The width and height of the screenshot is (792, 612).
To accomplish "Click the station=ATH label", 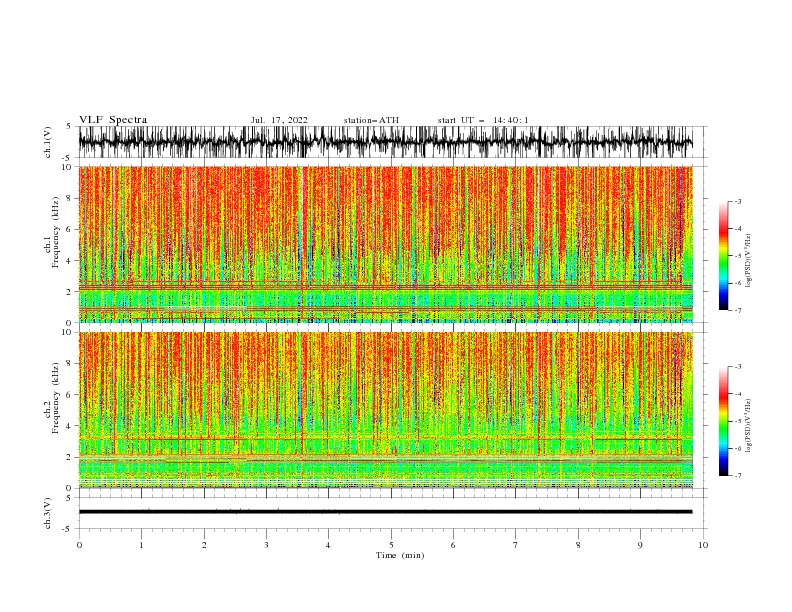I will coord(371,120).
